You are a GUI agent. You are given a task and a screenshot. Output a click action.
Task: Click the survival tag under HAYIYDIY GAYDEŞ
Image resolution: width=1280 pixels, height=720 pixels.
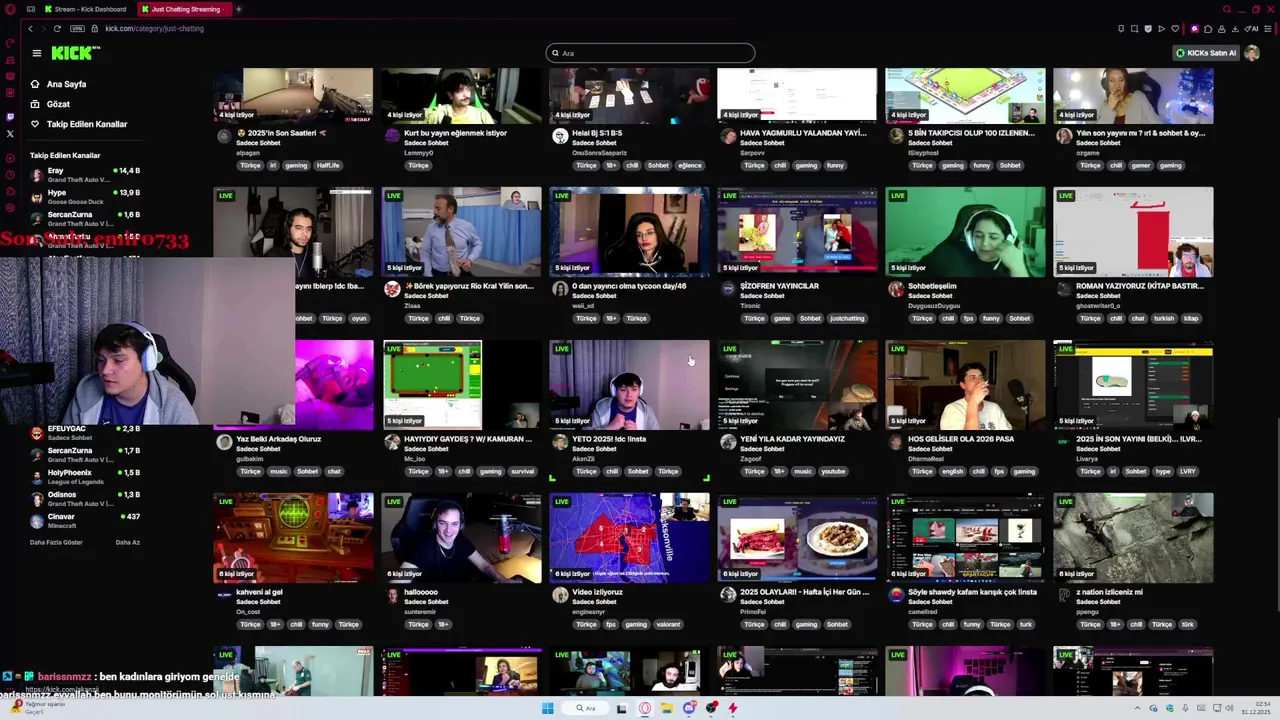pyautogui.click(x=522, y=471)
